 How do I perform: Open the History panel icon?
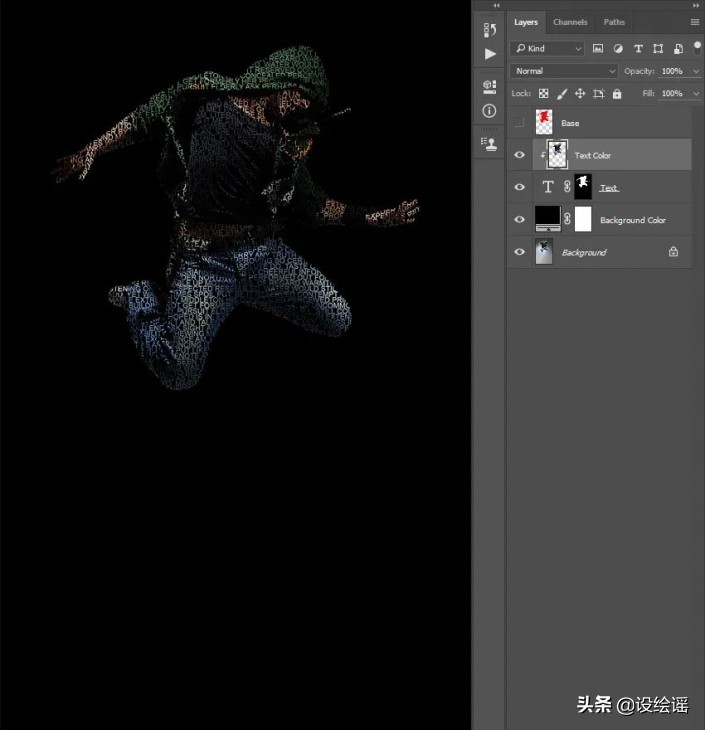tap(489, 30)
